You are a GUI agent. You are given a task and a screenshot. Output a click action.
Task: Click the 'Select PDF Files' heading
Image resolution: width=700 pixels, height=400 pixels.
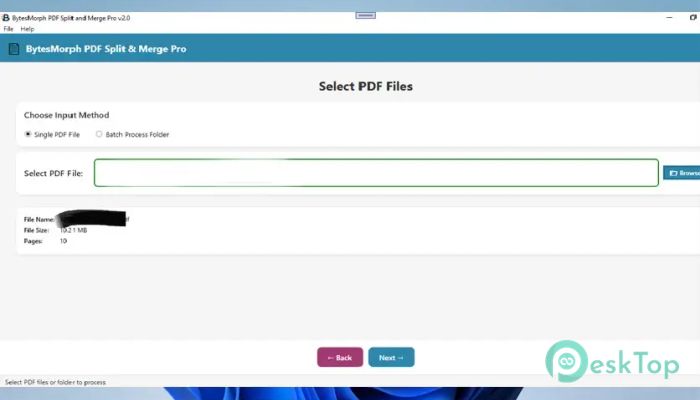pyautogui.click(x=366, y=86)
